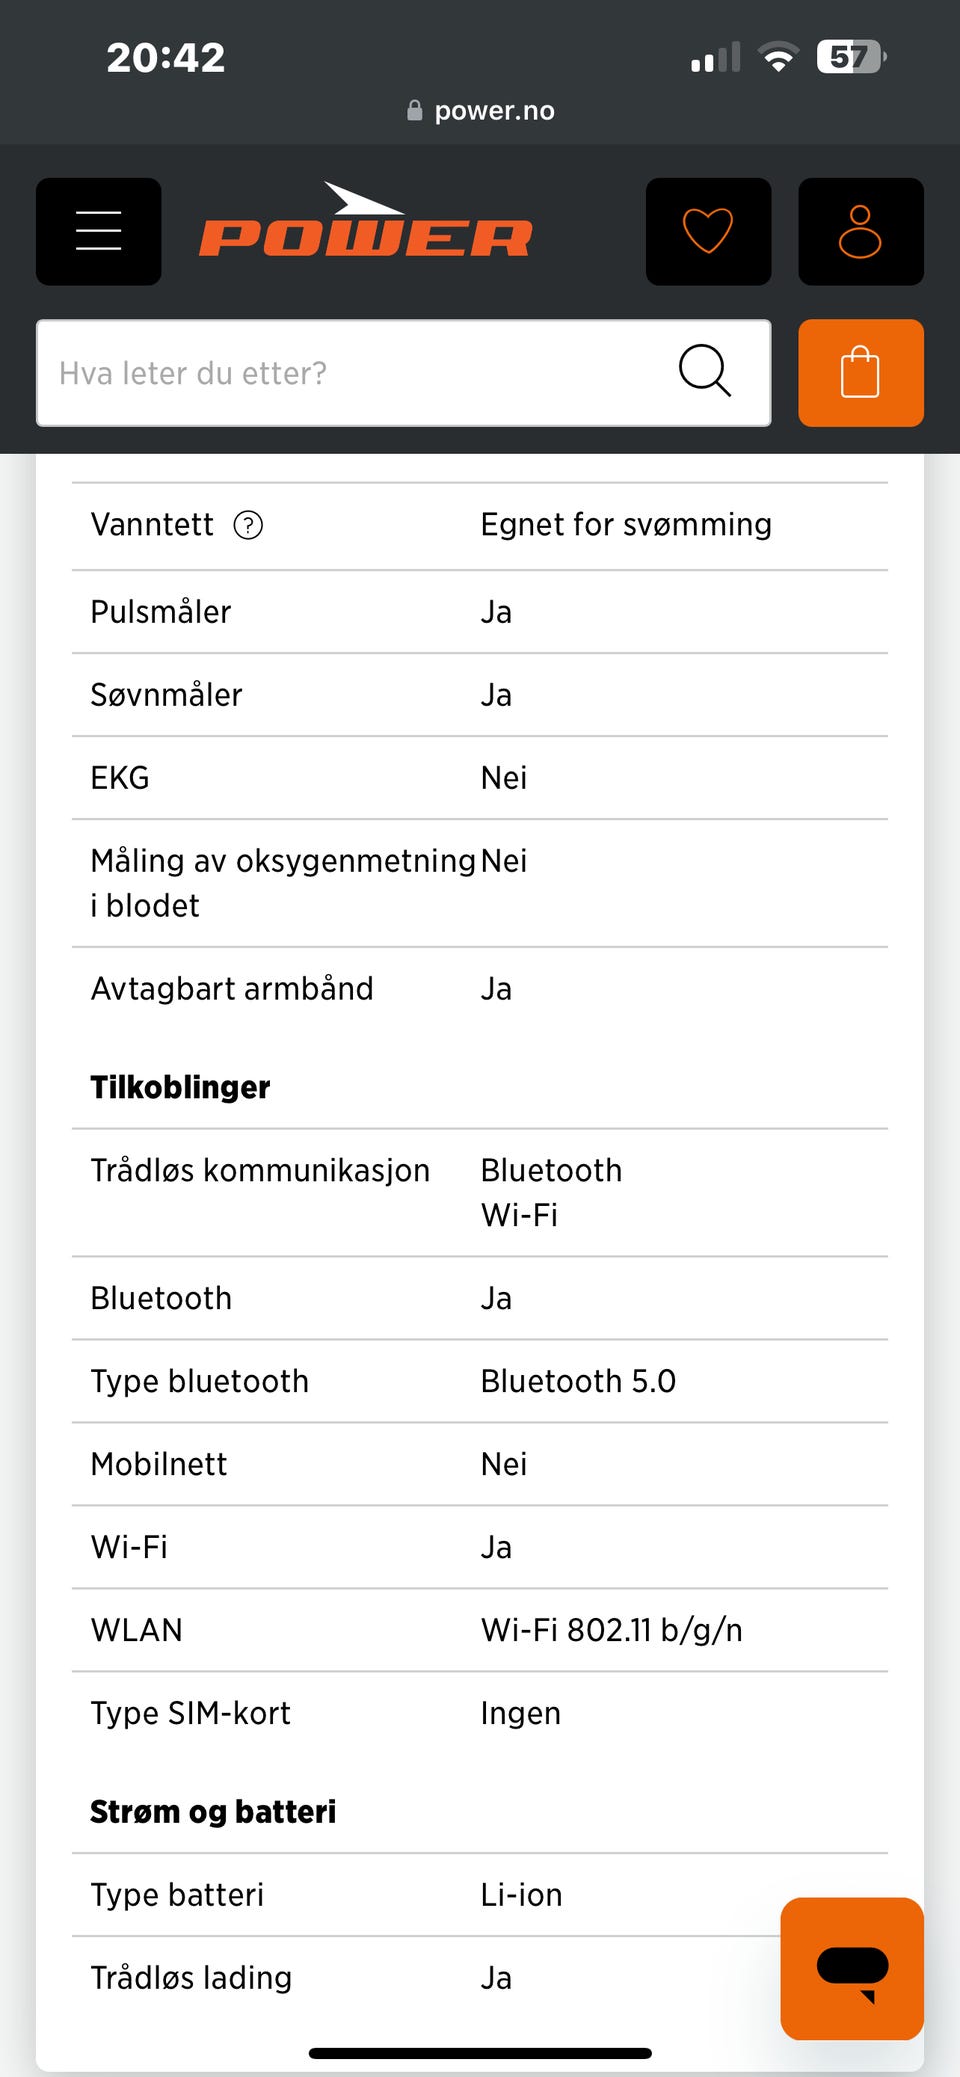
Task: Tap the battery status indicator
Action: click(x=850, y=57)
